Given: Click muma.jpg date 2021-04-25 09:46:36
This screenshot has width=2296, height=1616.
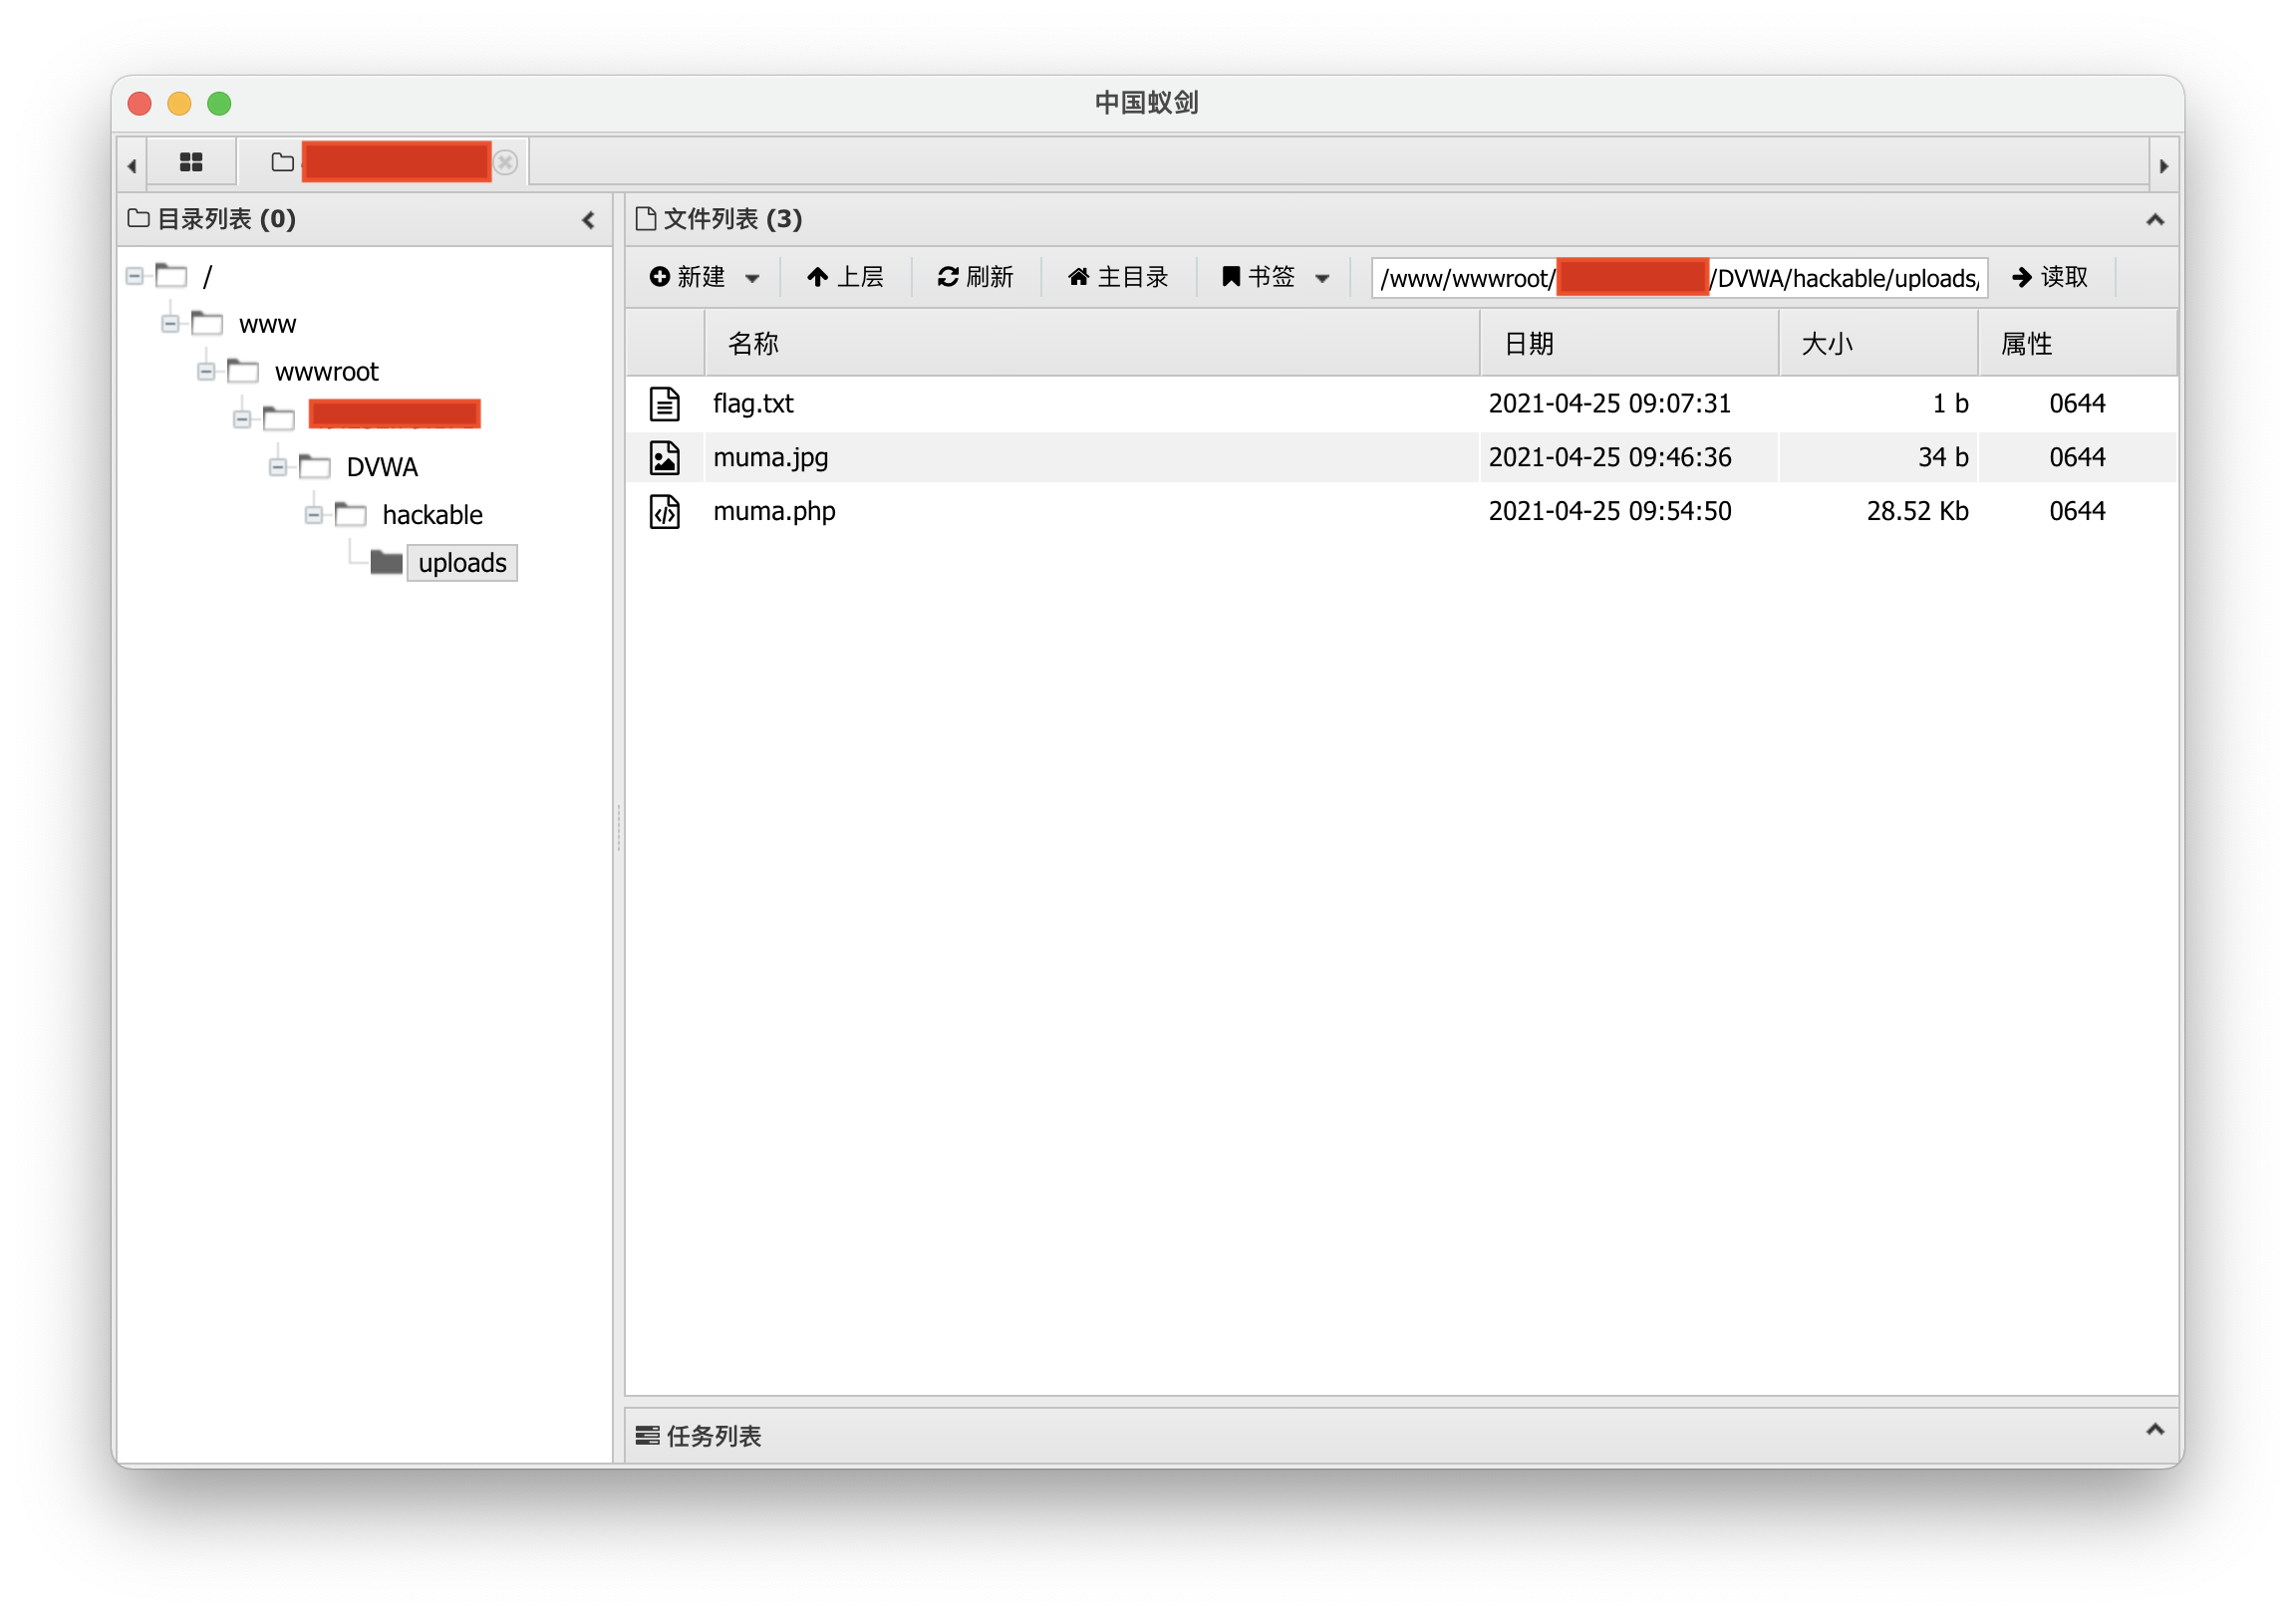Looking at the screenshot, I should pos(1610,457).
